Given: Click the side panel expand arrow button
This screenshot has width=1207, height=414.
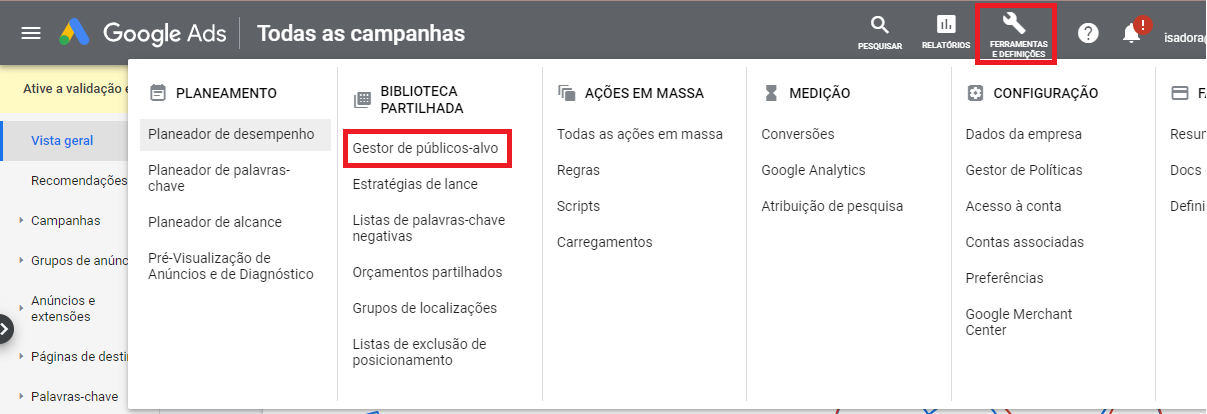Looking at the screenshot, I should [4, 328].
